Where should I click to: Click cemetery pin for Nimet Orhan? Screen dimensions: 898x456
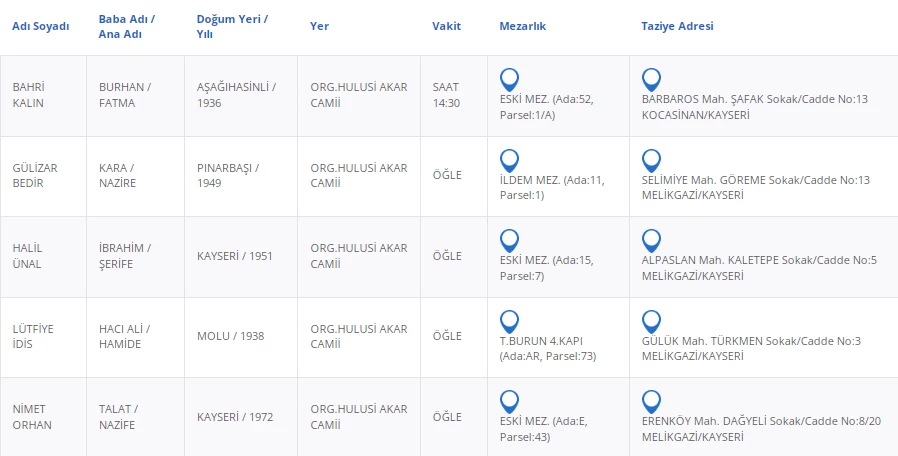click(x=509, y=401)
